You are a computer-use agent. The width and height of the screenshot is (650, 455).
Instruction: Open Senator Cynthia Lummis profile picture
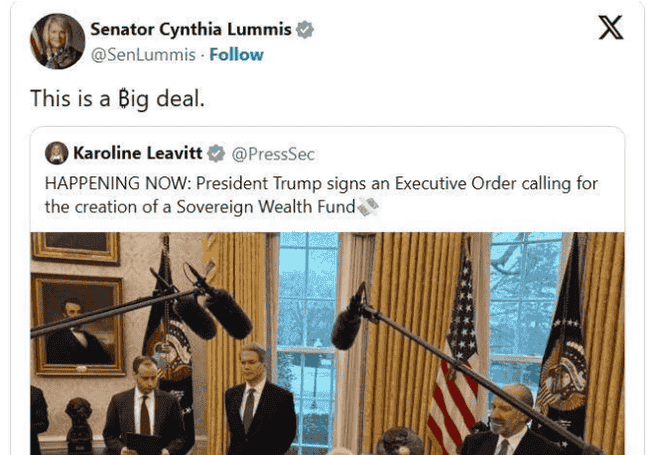point(58,41)
